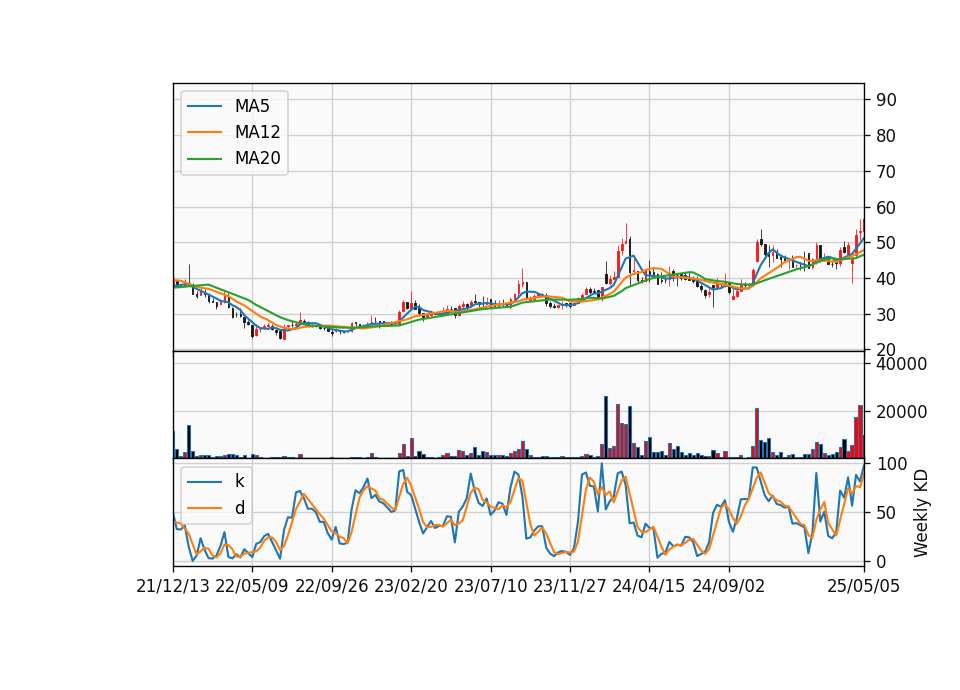Click the price axis value 30
960x690 pixels.
coord(886,315)
